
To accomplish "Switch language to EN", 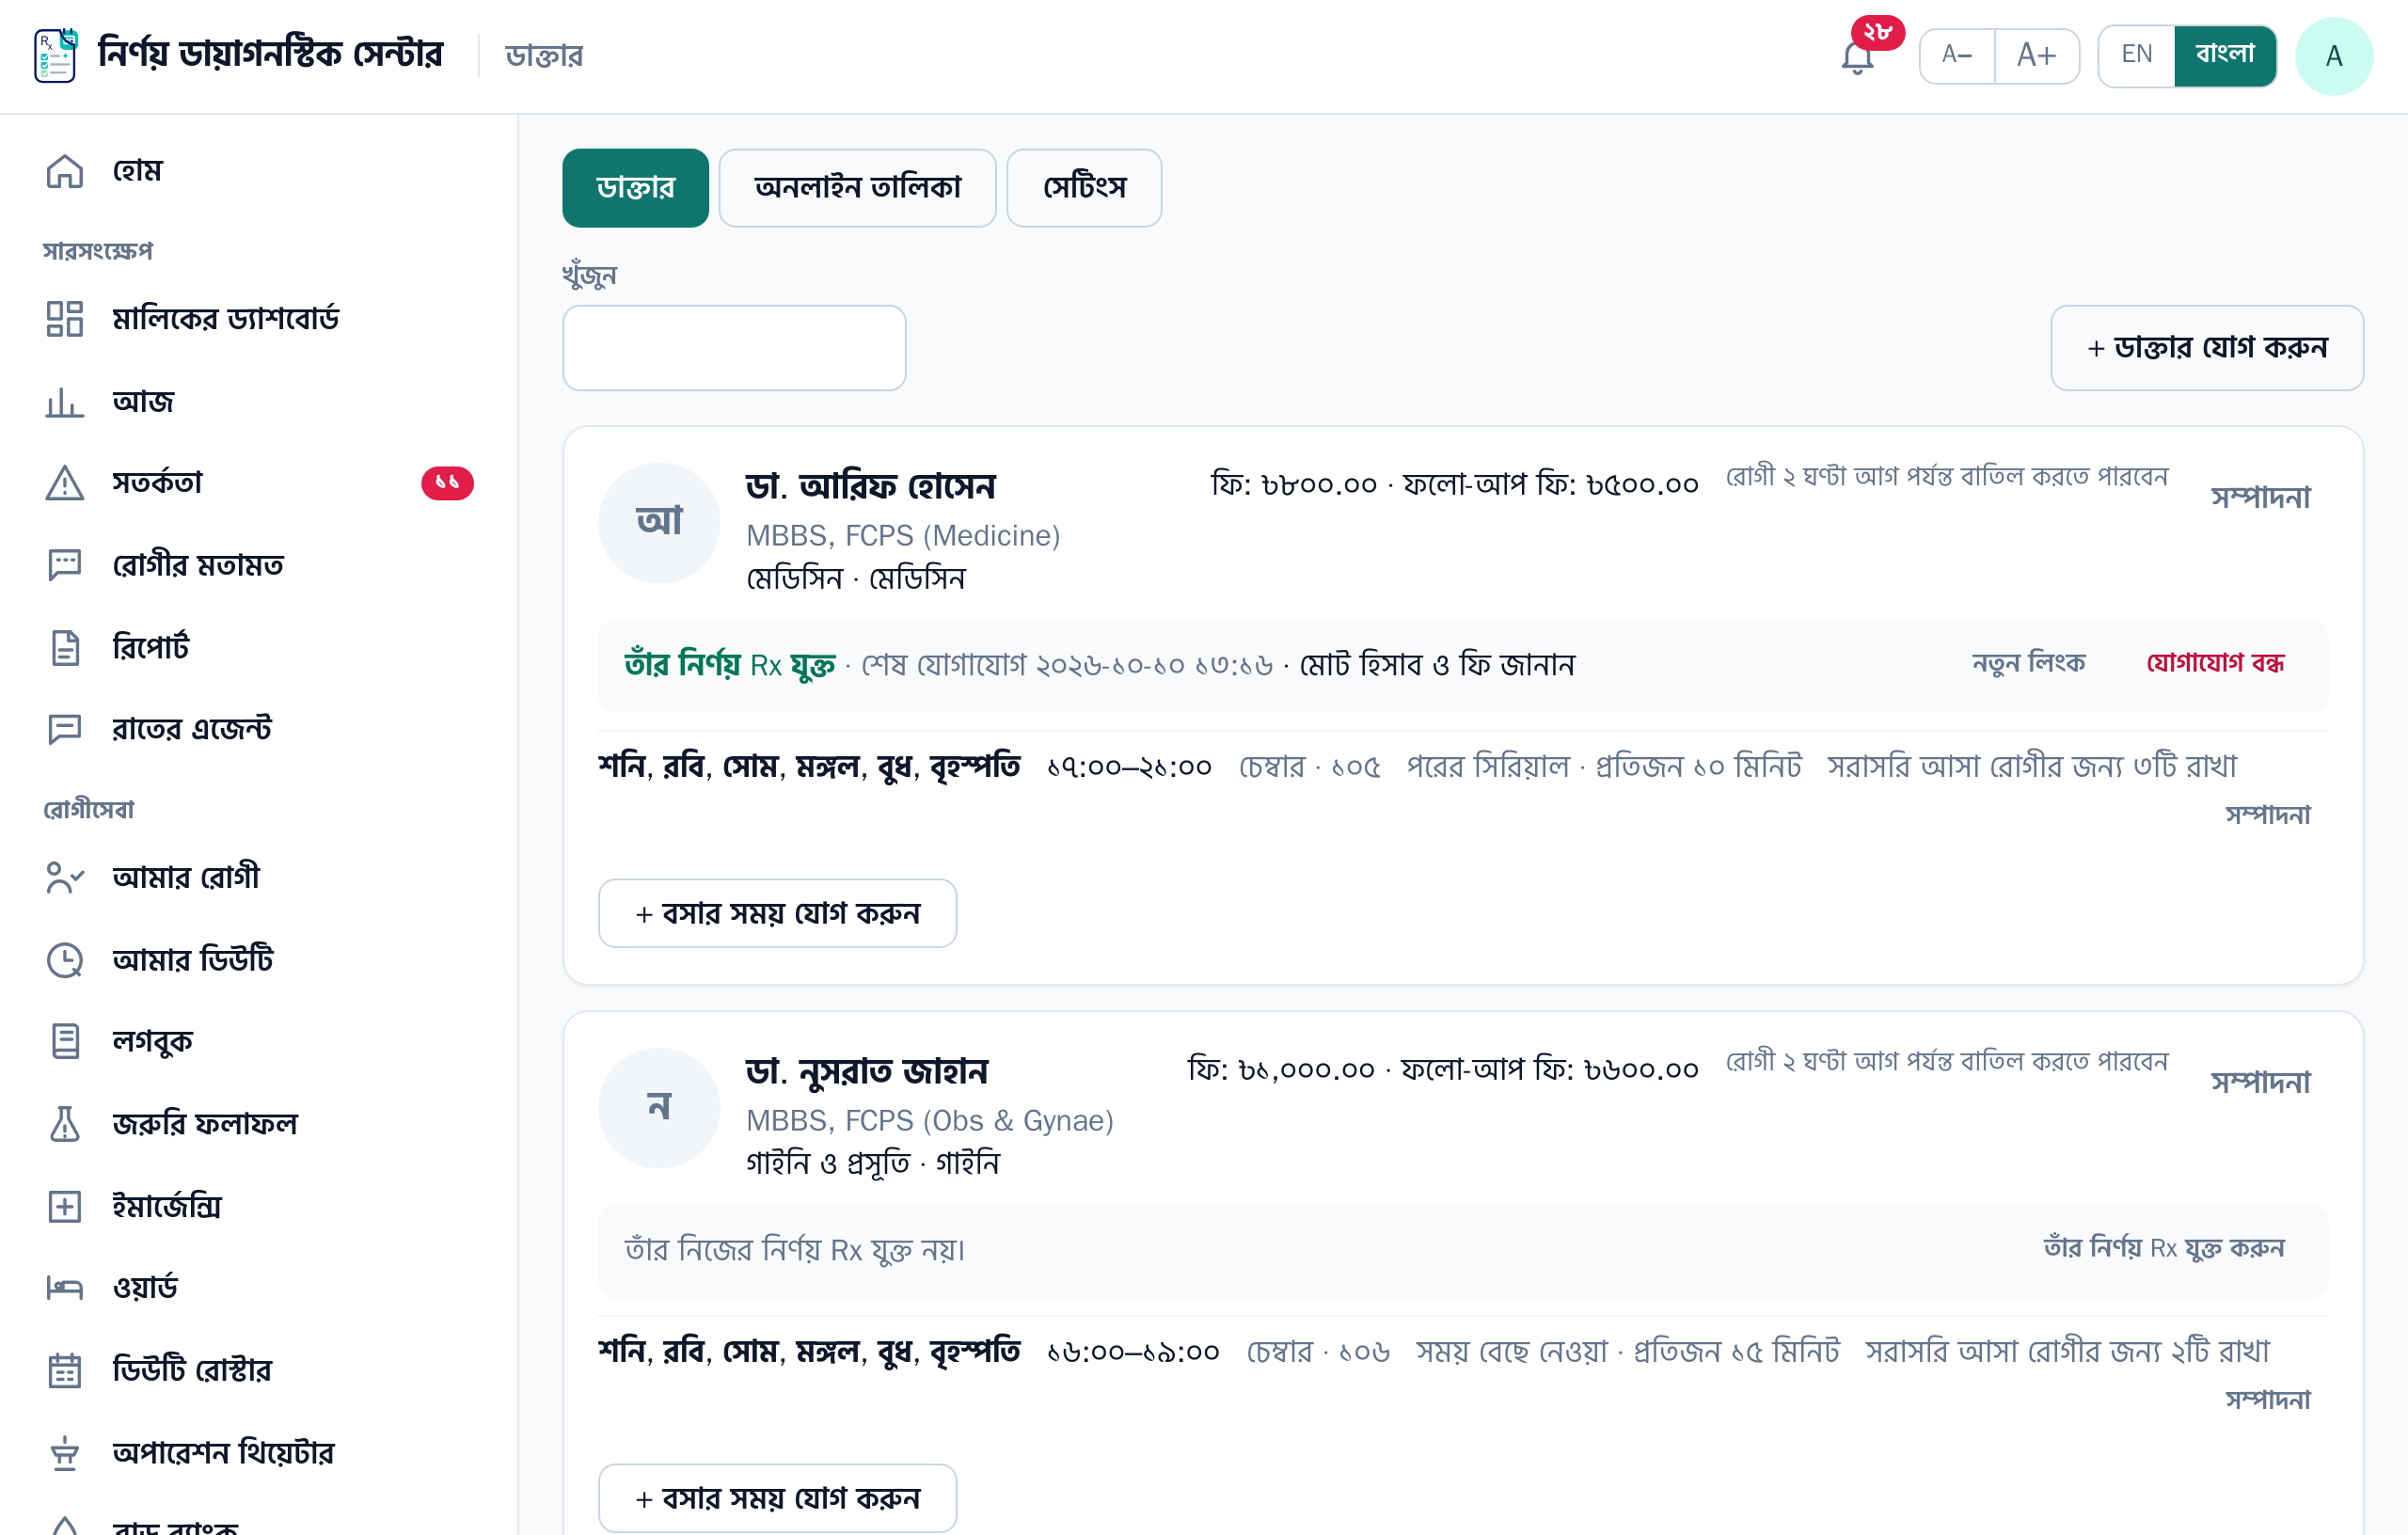I will (x=2136, y=55).
